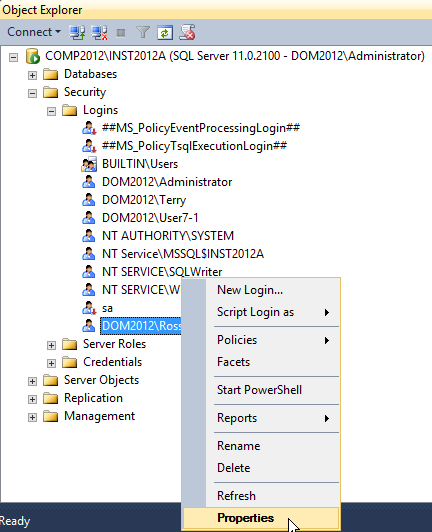
Task: Click the Stop toolbar icon
Action: click(121, 33)
